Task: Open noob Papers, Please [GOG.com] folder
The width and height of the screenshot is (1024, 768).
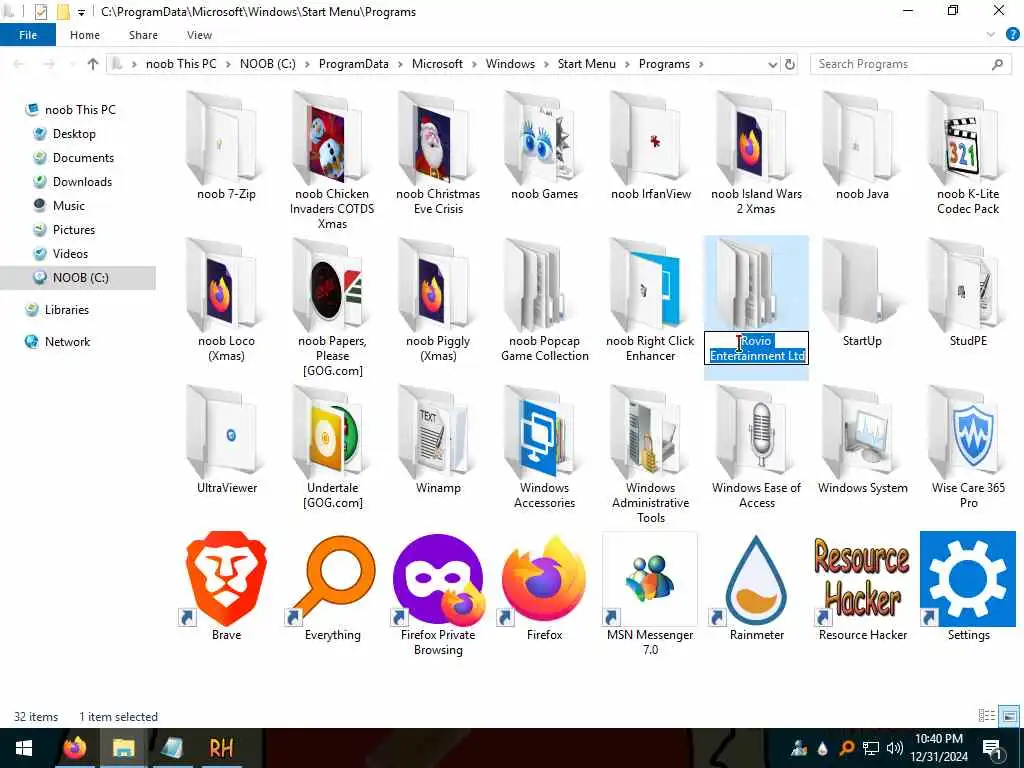Action: coord(332,308)
